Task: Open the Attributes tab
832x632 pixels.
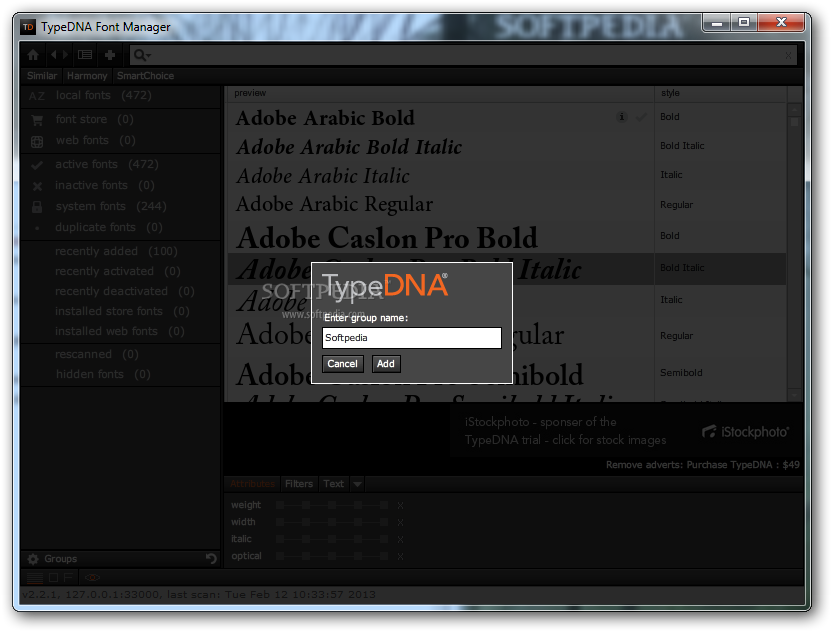Action: [x=253, y=484]
